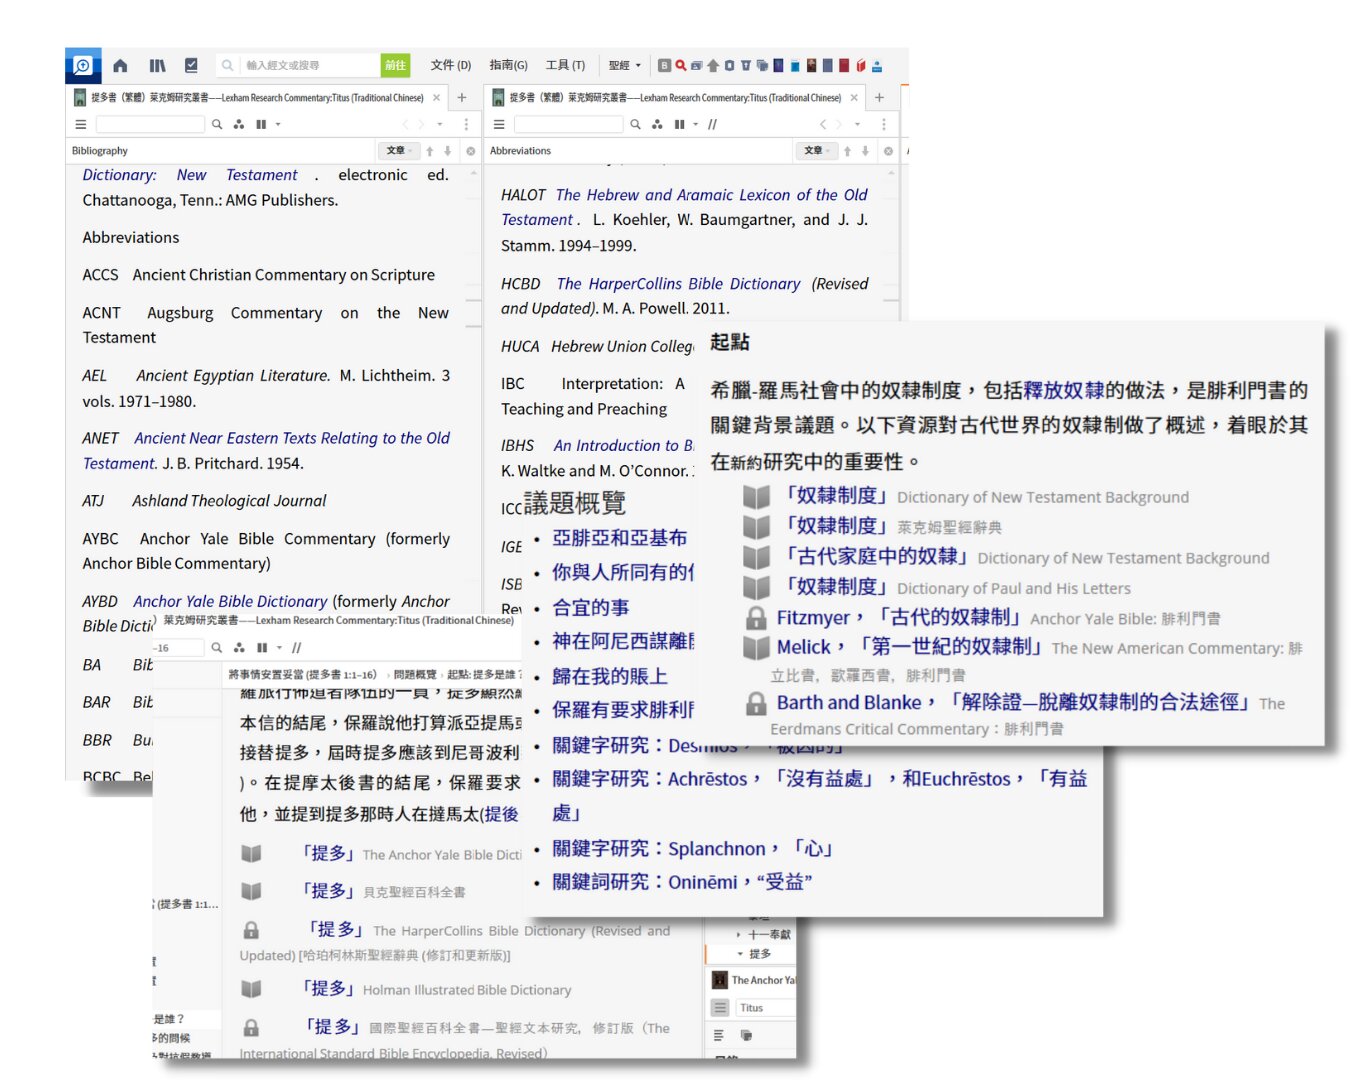The width and height of the screenshot is (1352, 1082).
Task: Toggle column layout icon in left panel
Action: pos(261,125)
